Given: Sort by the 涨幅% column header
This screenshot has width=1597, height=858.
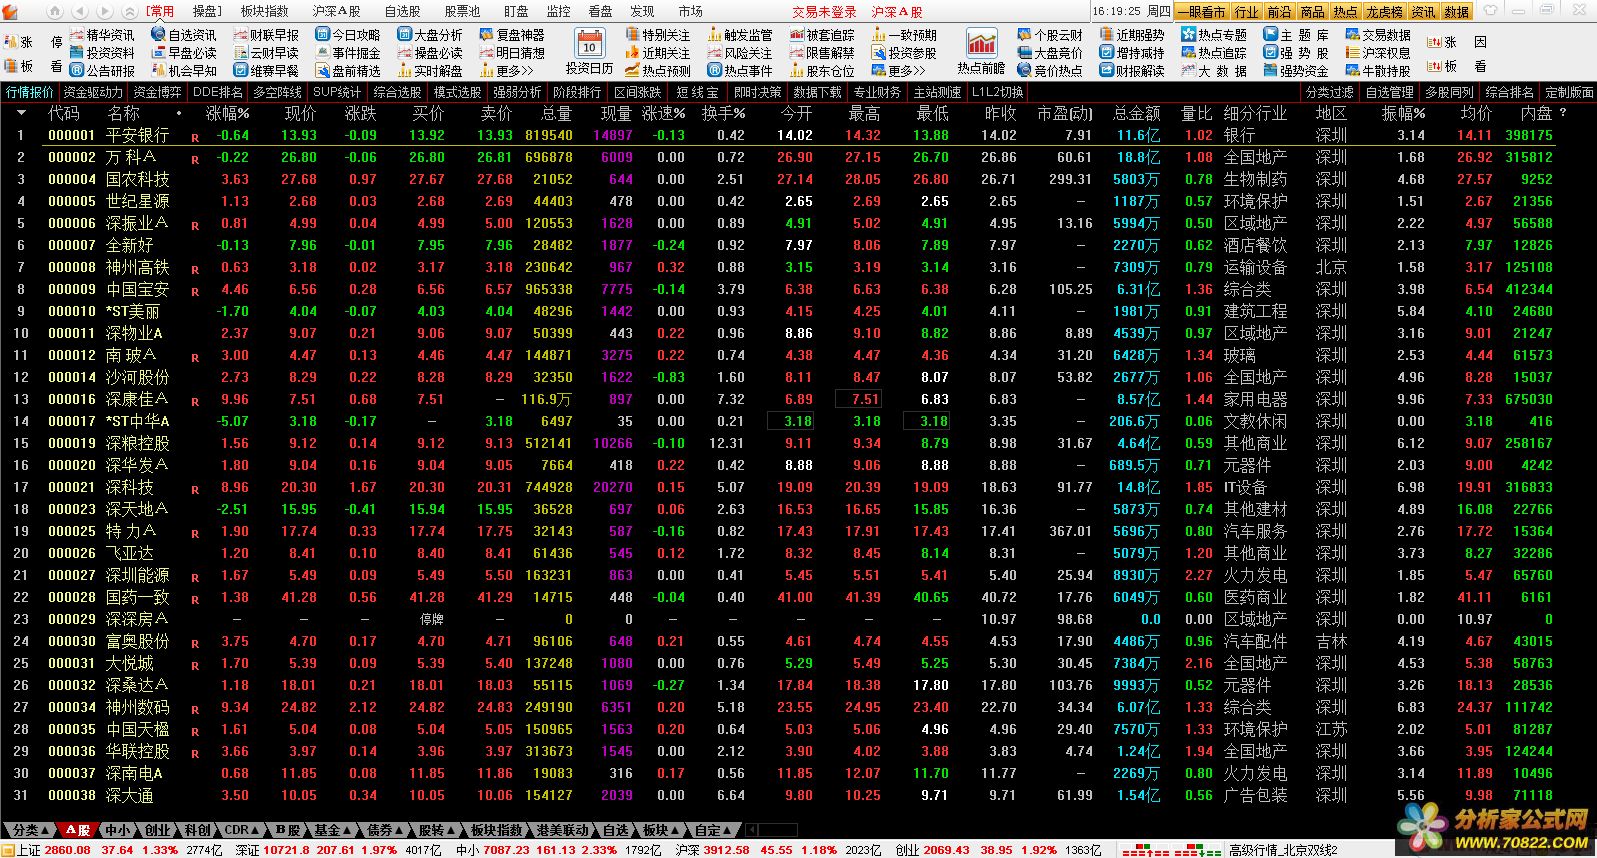Looking at the screenshot, I should click(x=226, y=114).
